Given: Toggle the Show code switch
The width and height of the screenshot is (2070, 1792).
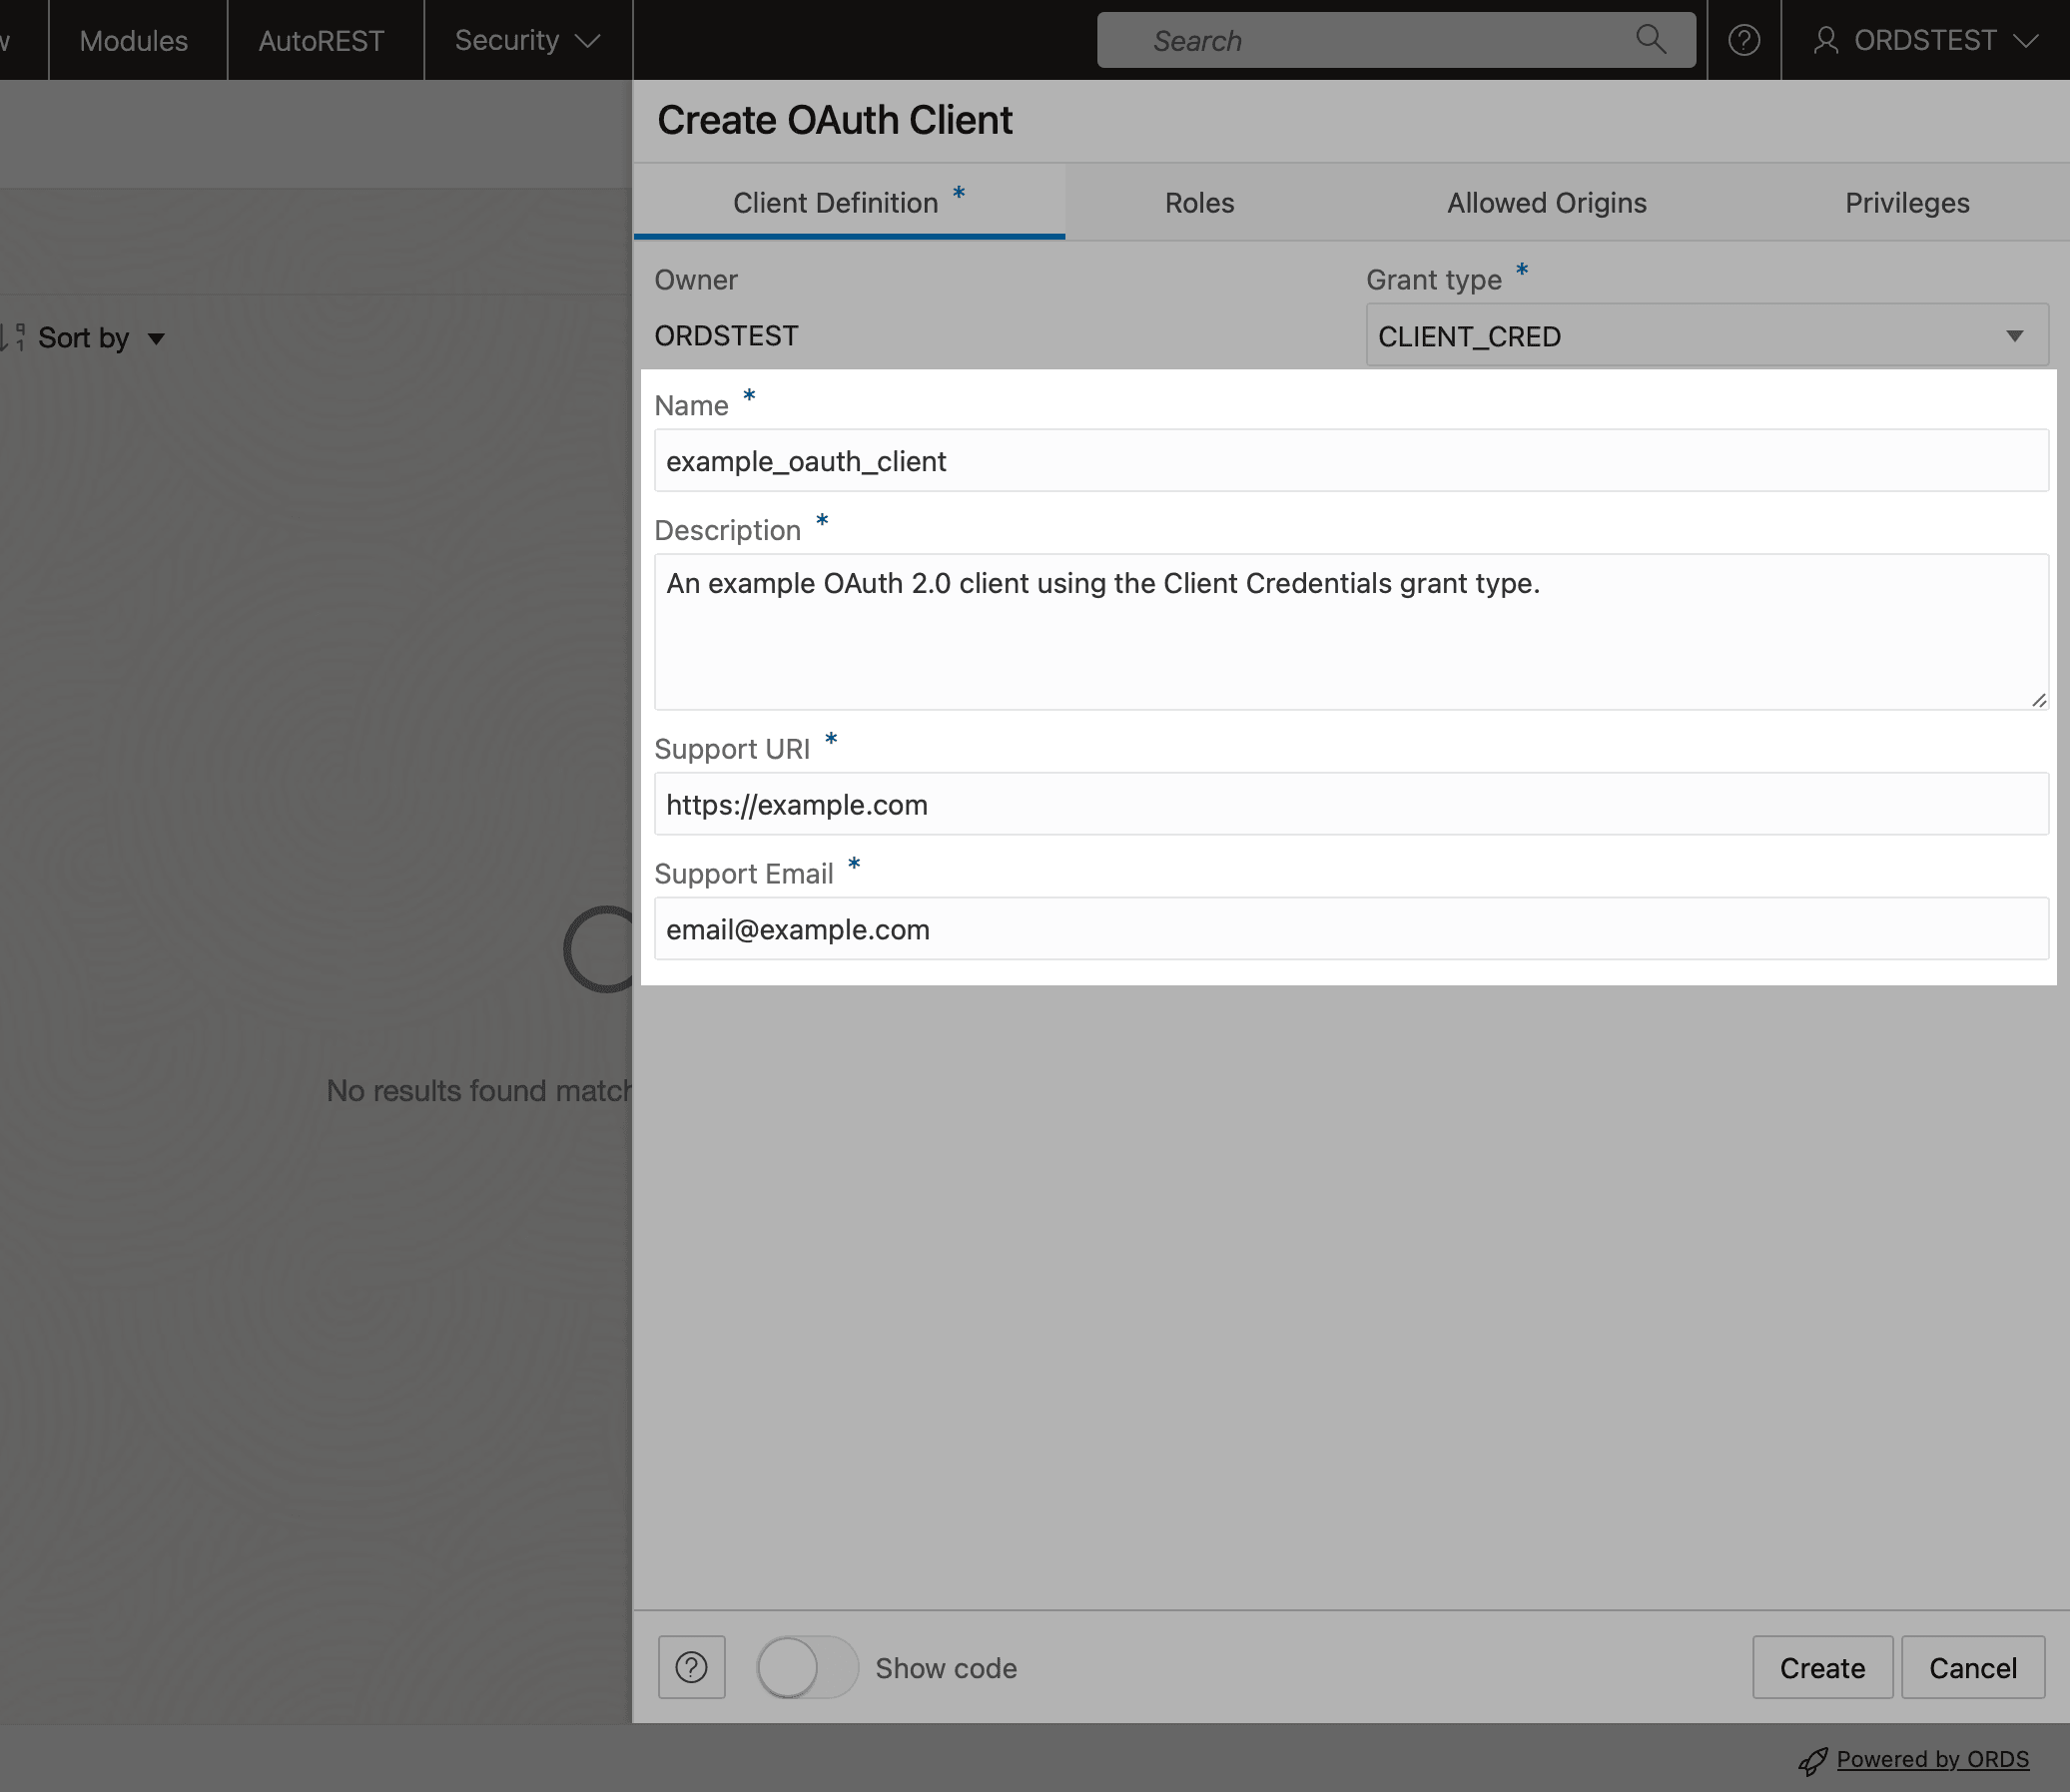Looking at the screenshot, I should tap(806, 1667).
